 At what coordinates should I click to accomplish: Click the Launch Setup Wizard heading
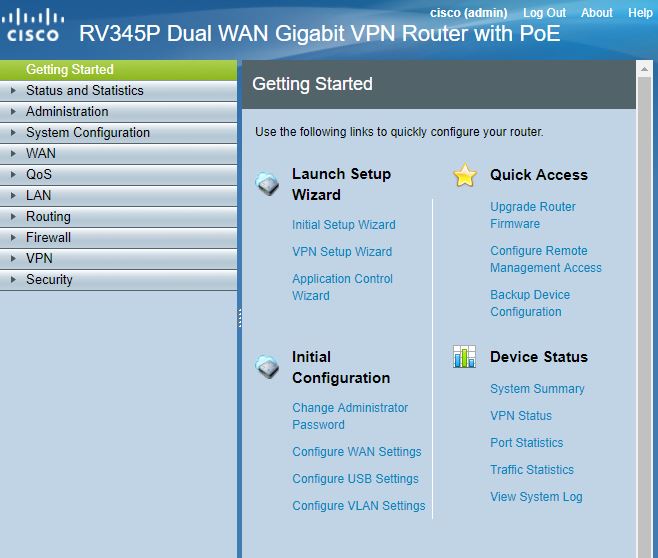coord(341,184)
